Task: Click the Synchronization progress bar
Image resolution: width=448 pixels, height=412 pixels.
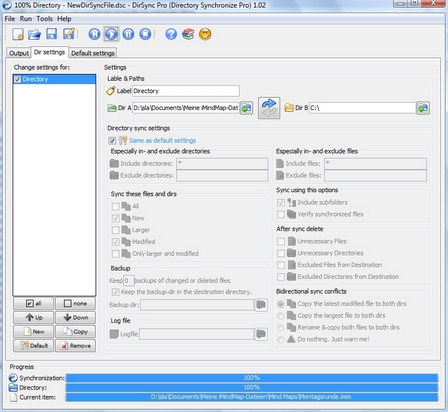Action: [252, 378]
